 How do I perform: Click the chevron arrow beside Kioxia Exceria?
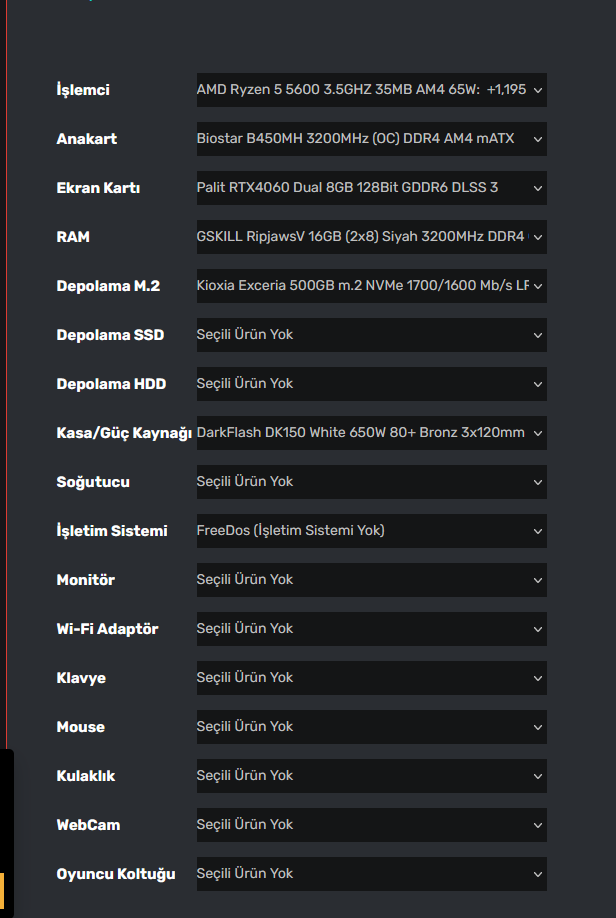pos(538,286)
